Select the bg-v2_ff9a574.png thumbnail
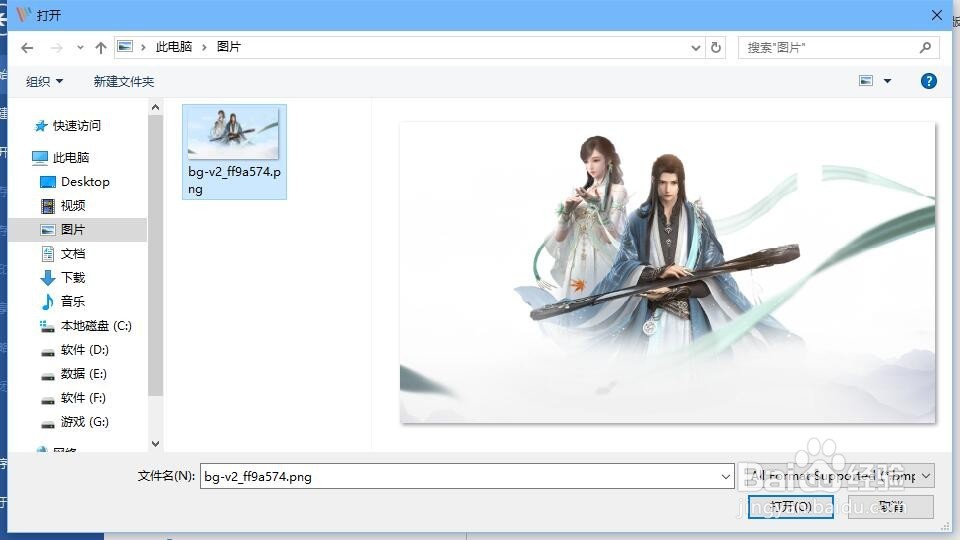 coord(233,133)
